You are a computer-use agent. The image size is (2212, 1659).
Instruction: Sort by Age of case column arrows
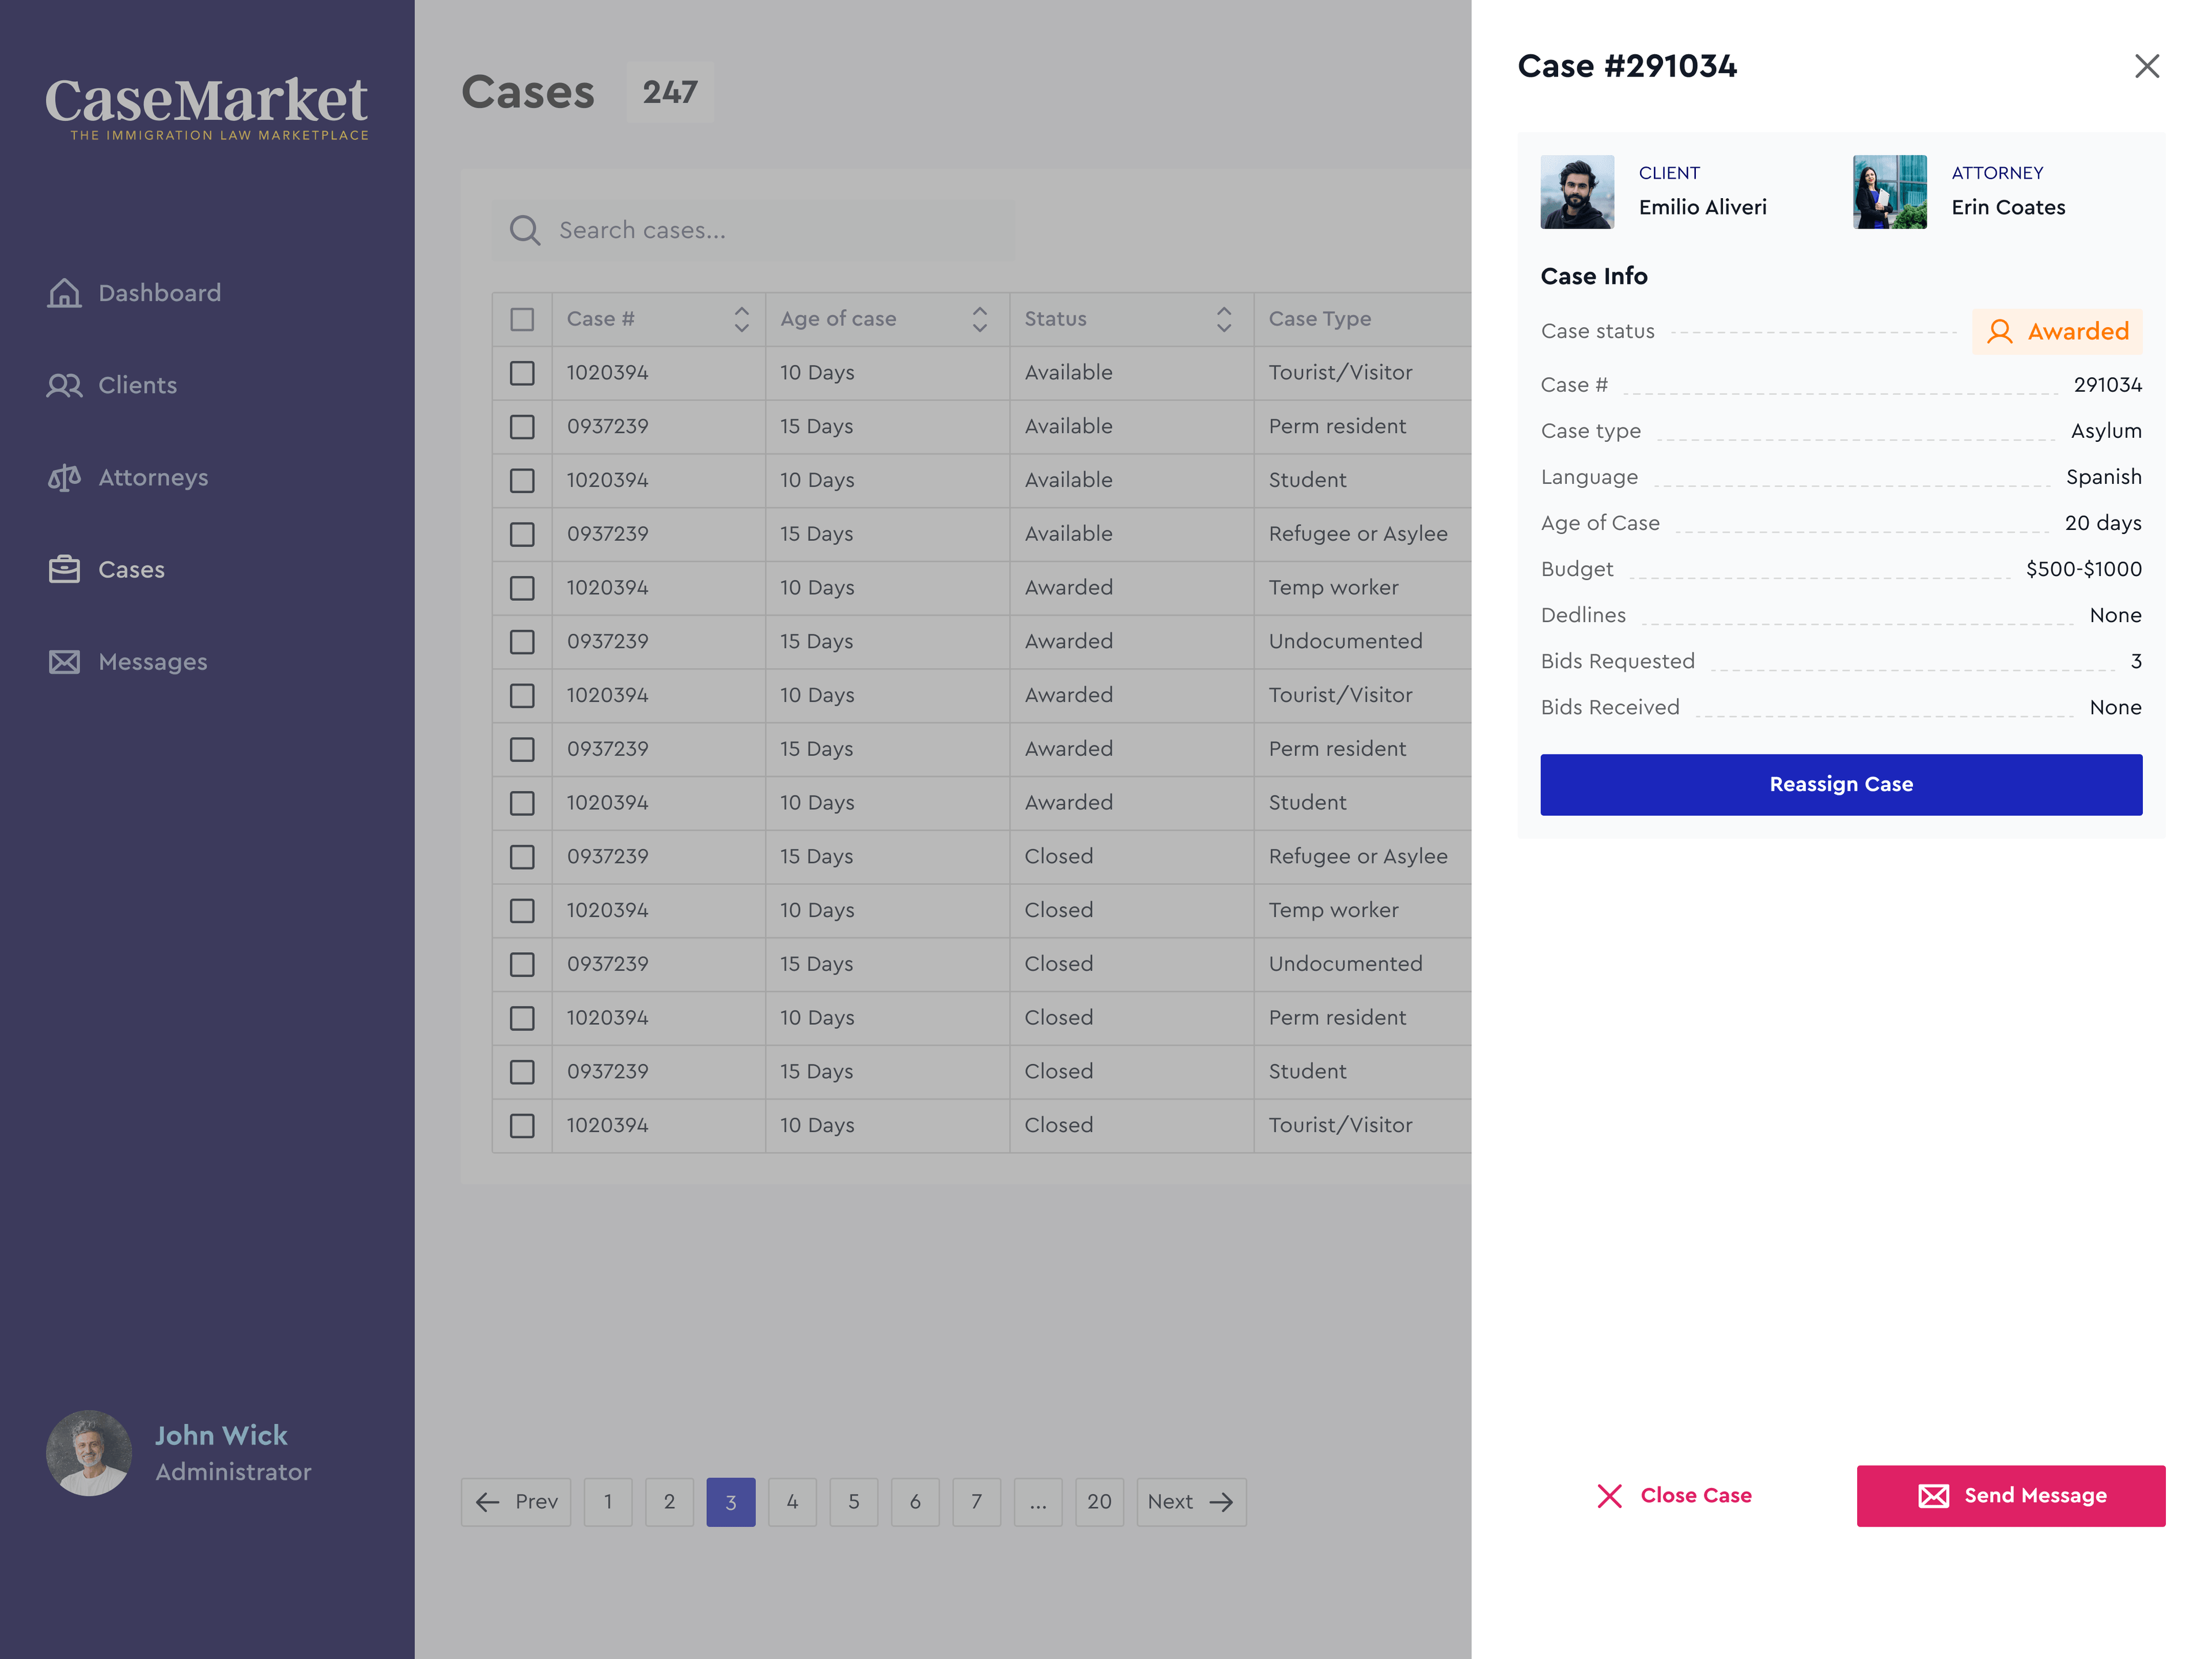pos(980,319)
